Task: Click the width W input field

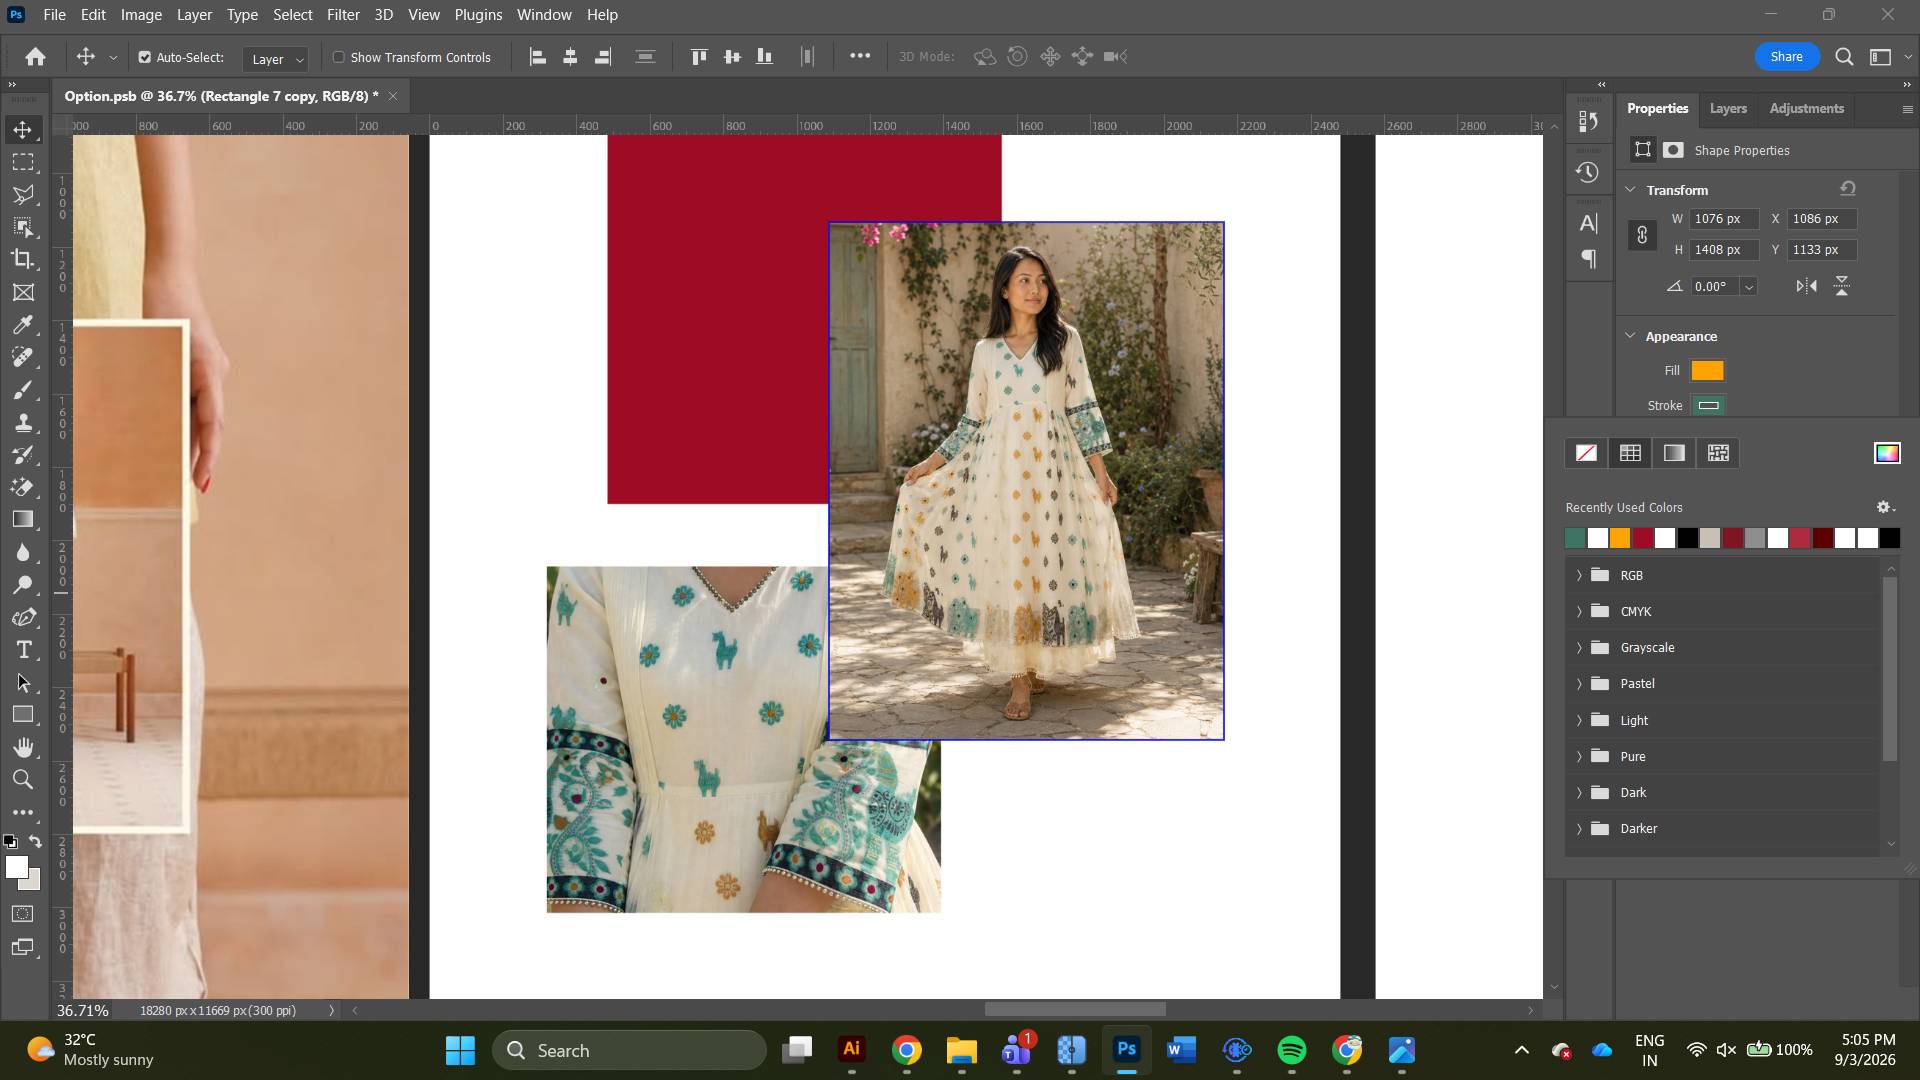Action: tap(1724, 219)
